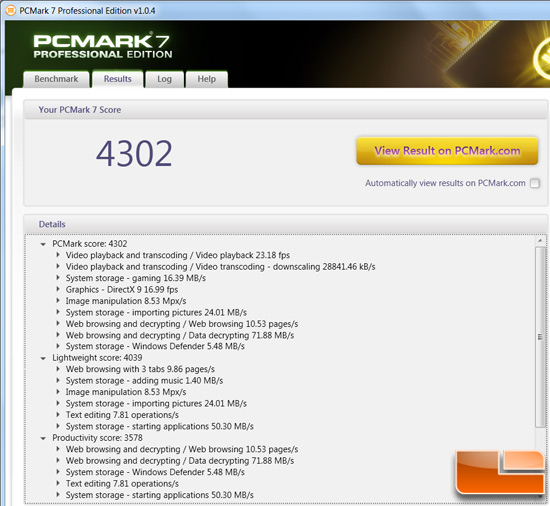Collapse the Productivity score: 3578 node
Image resolution: width=550 pixels, height=506 pixels.
point(43,438)
